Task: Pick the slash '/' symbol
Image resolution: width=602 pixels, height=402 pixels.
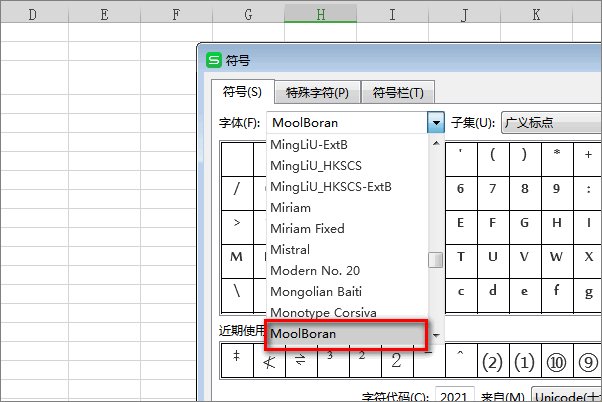Action: 237,193
